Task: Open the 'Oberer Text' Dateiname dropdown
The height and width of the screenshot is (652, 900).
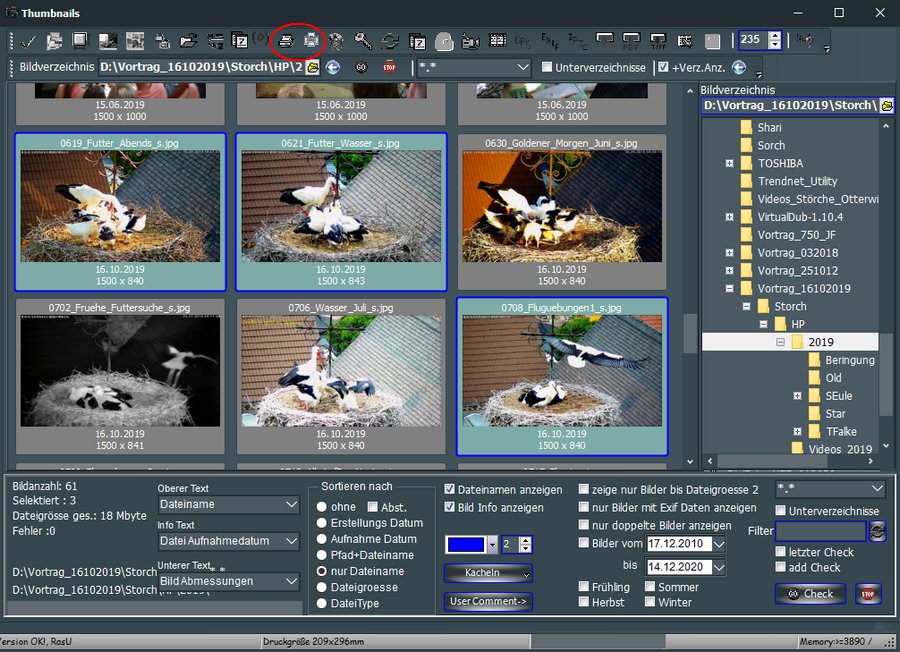Action: [x=291, y=505]
